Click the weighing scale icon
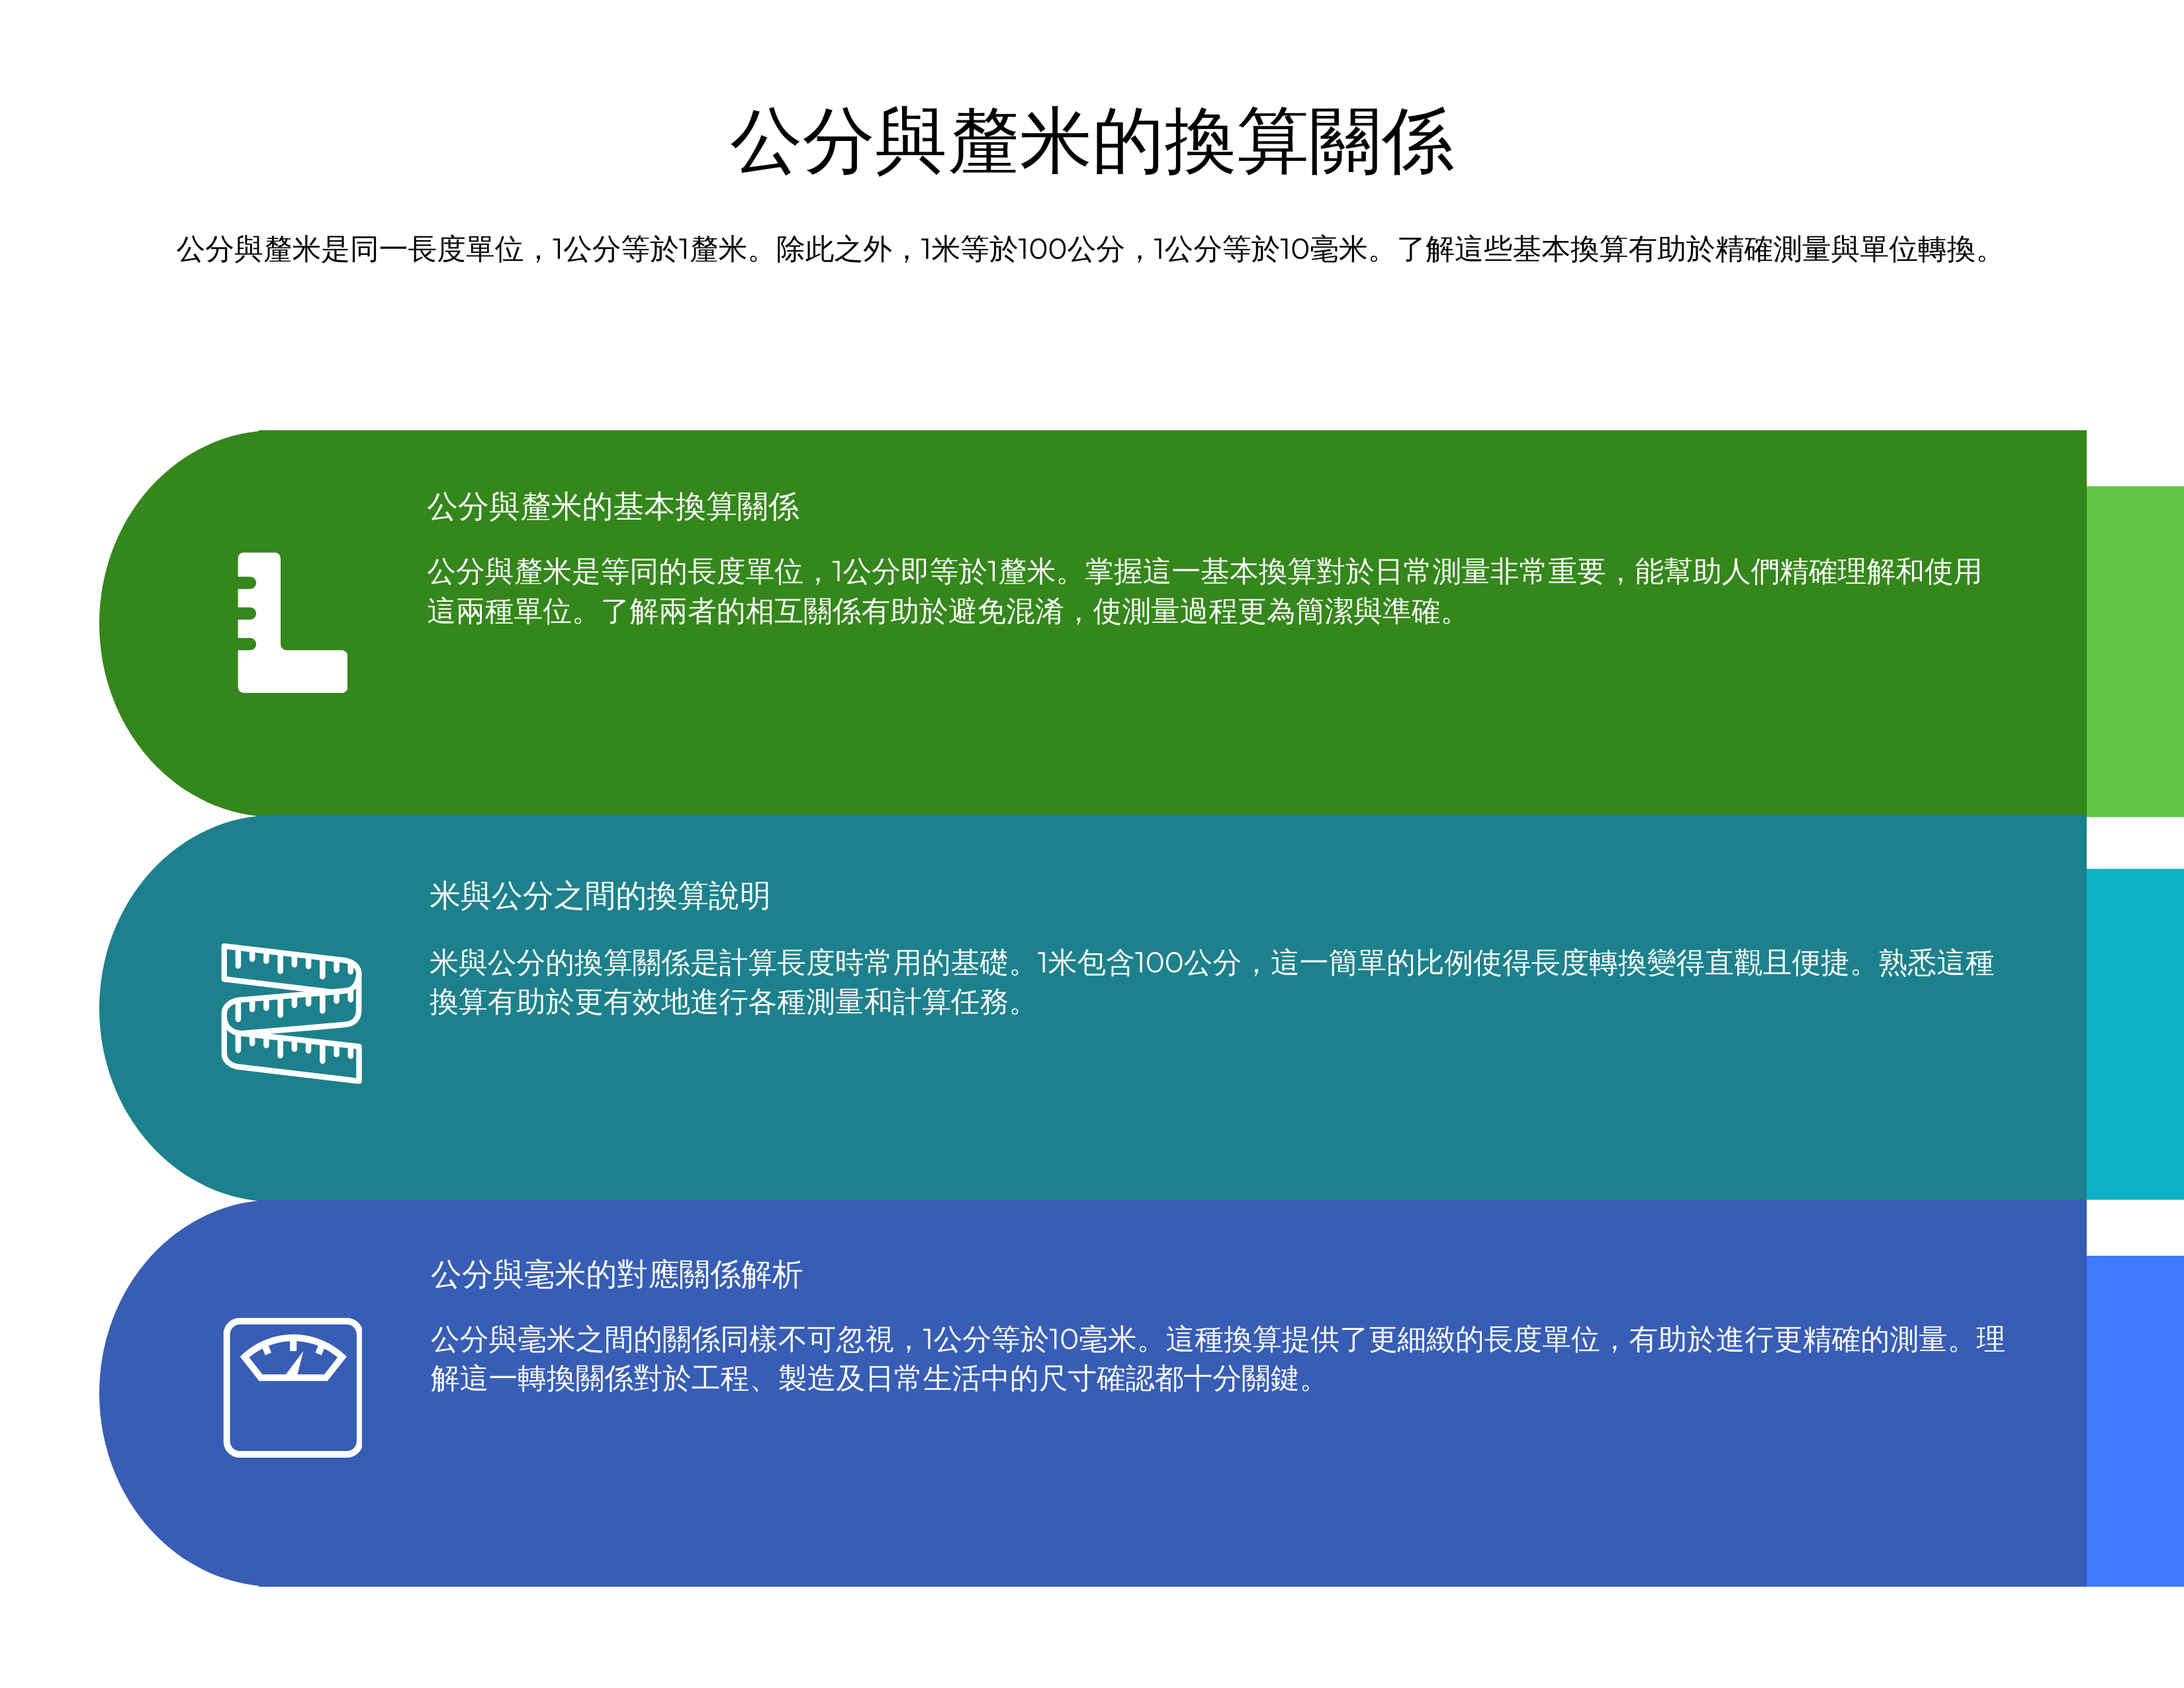Screen dimensions: 2184x1688 coord(292,1387)
